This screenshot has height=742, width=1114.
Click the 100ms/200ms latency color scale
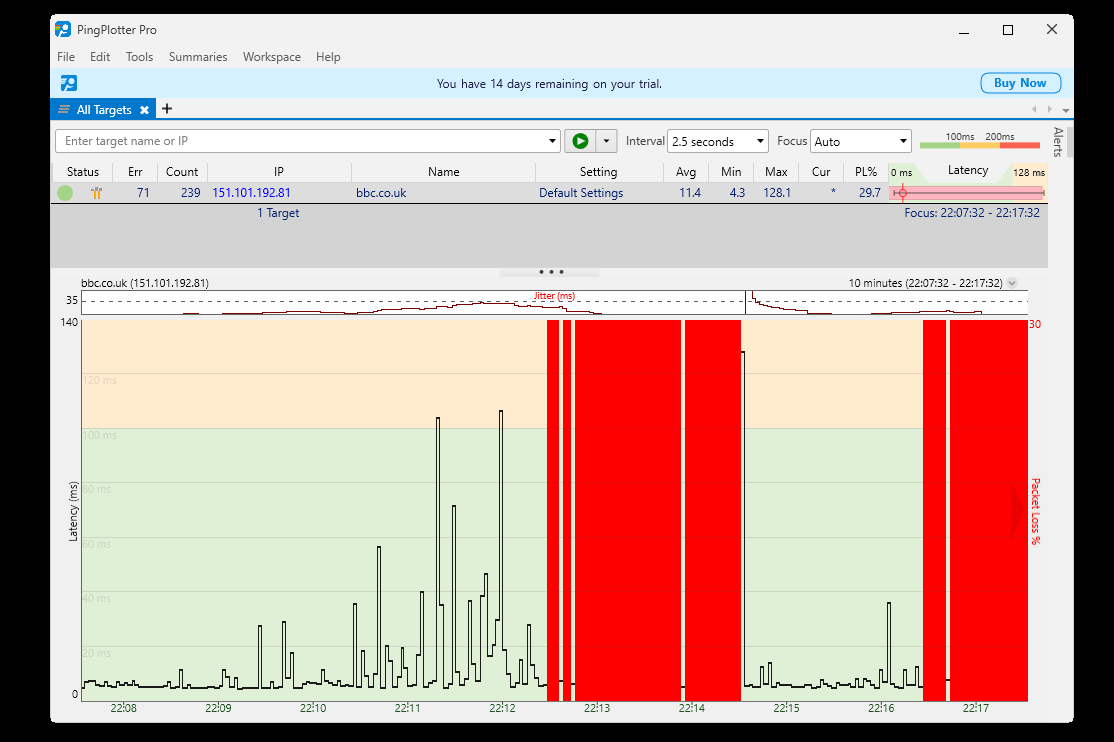tap(979, 141)
